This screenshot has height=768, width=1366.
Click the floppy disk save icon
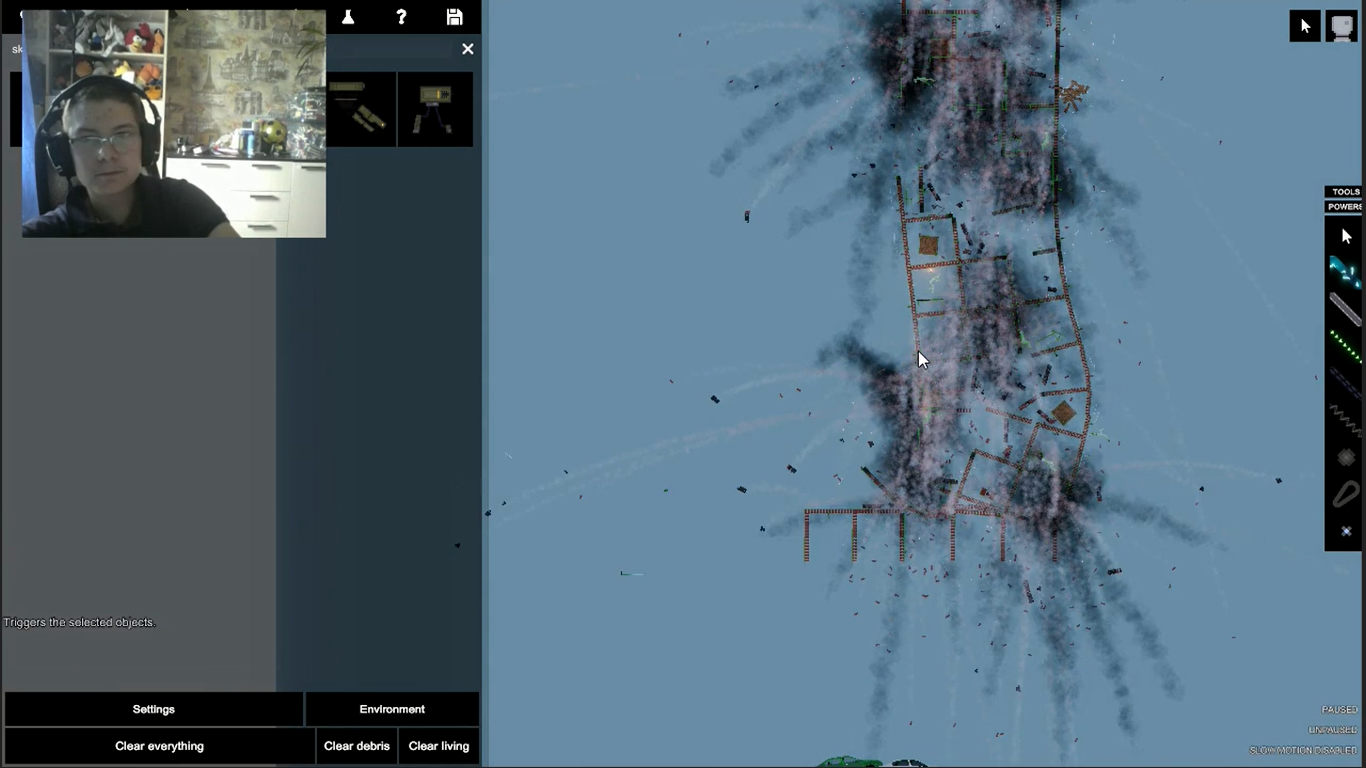coord(454,17)
